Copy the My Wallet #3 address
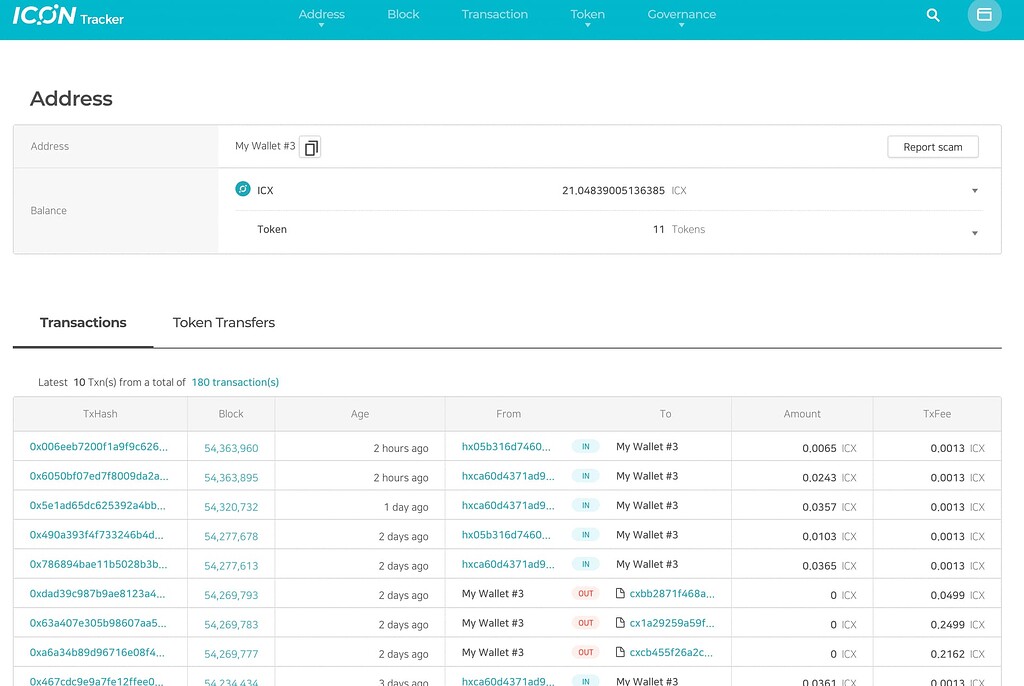Screen dimensions: 1024x686 point(310,147)
